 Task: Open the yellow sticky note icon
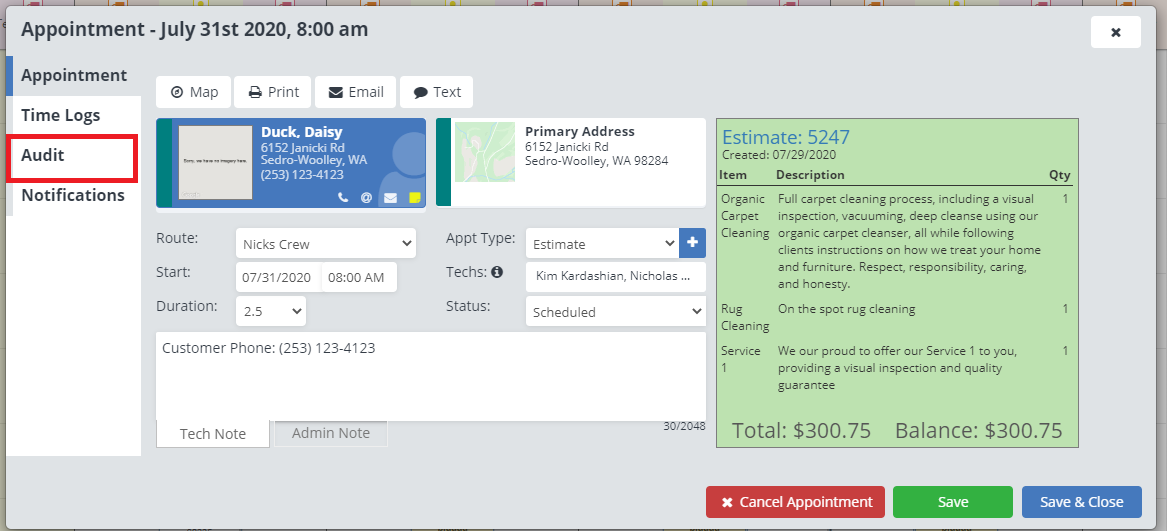coord(414,198)
